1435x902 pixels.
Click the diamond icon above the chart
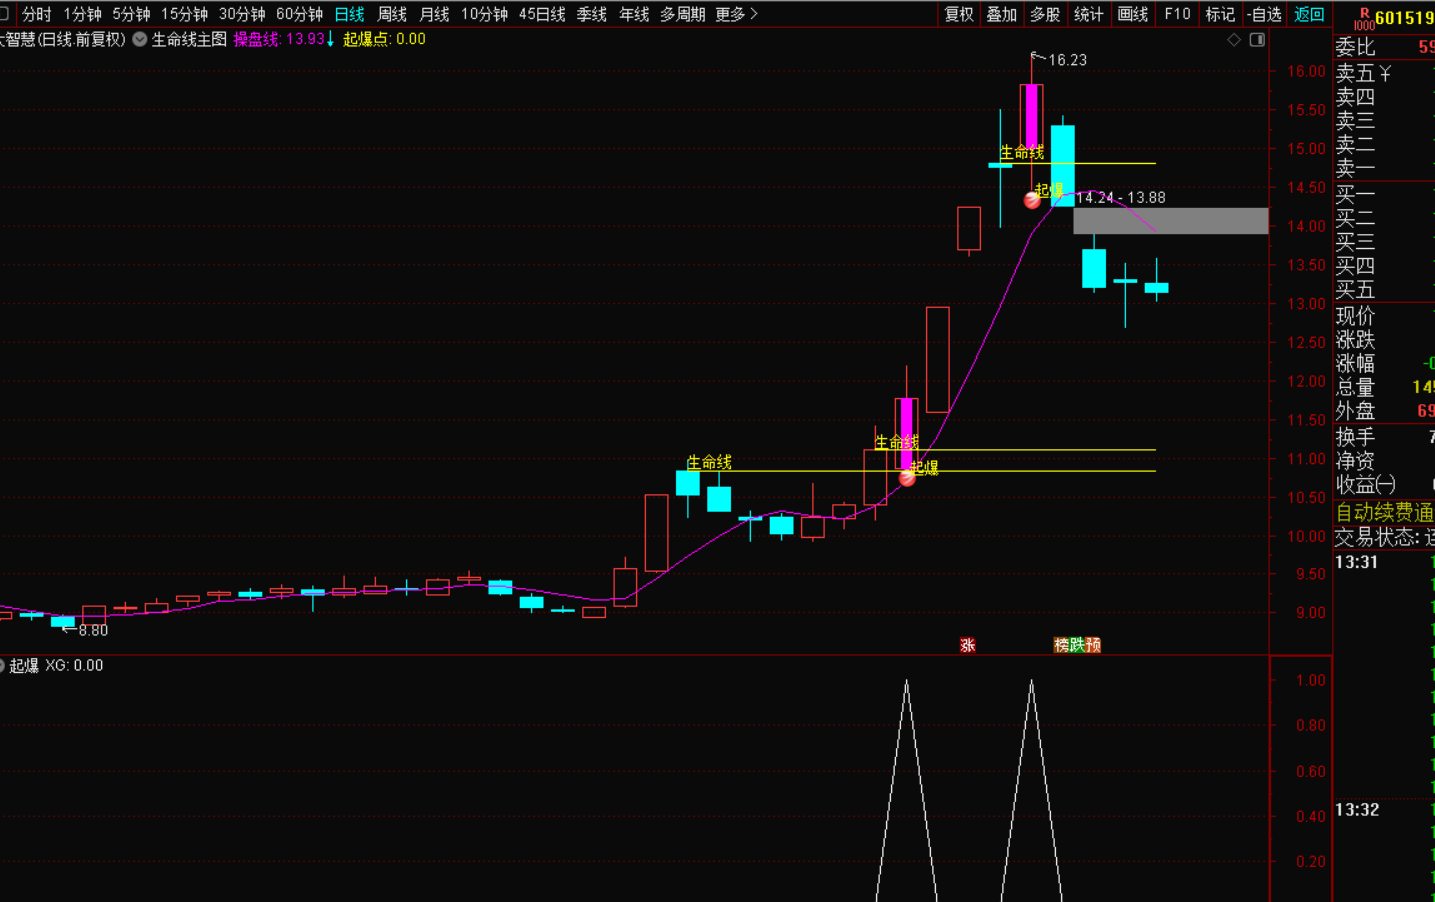pyautogui.click(x=1234, y=40)
